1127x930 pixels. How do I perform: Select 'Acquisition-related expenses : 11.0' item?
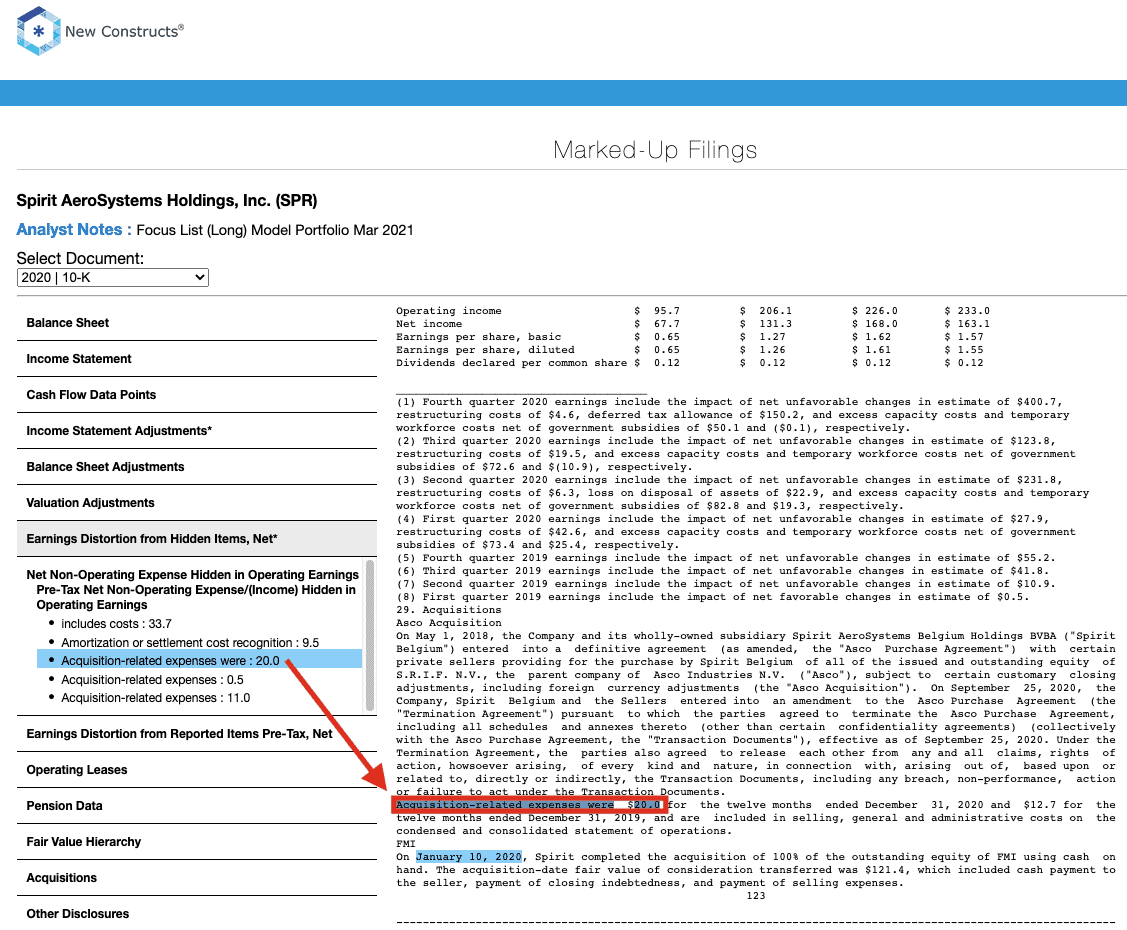tap(155, 698)
